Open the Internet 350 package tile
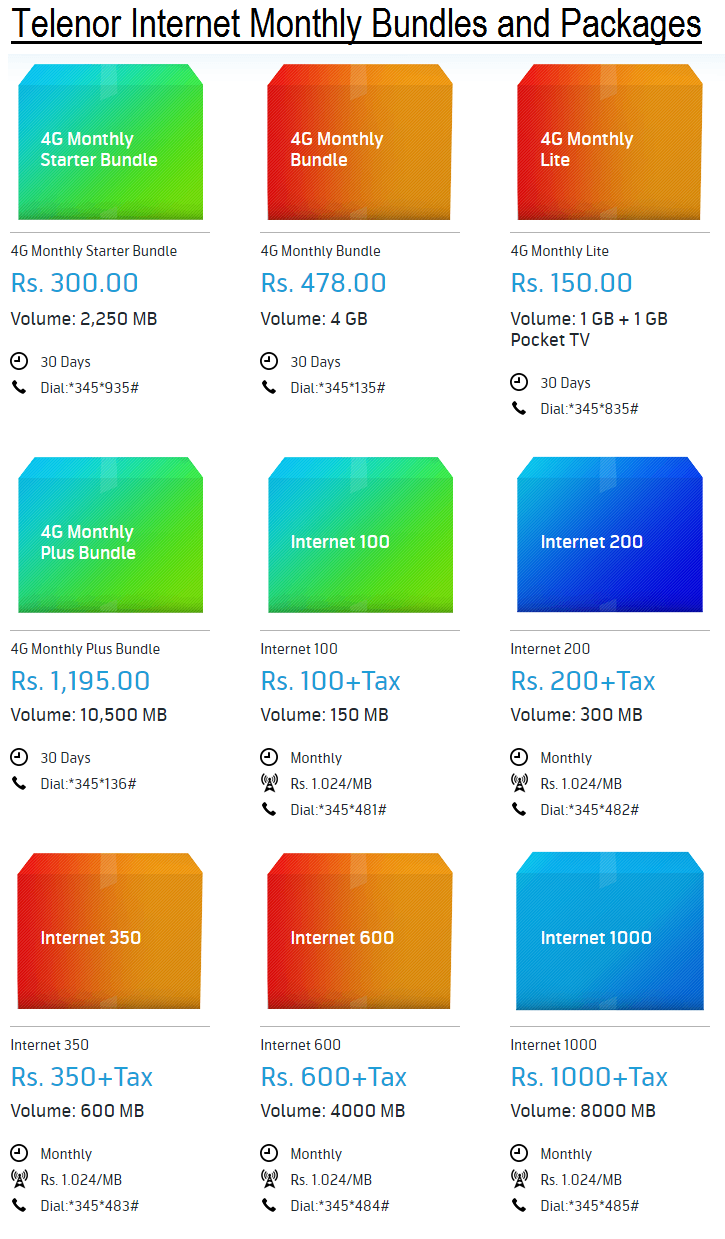Image resolution: width=725 pixels, height=1239 pixels. coord(110,931)
